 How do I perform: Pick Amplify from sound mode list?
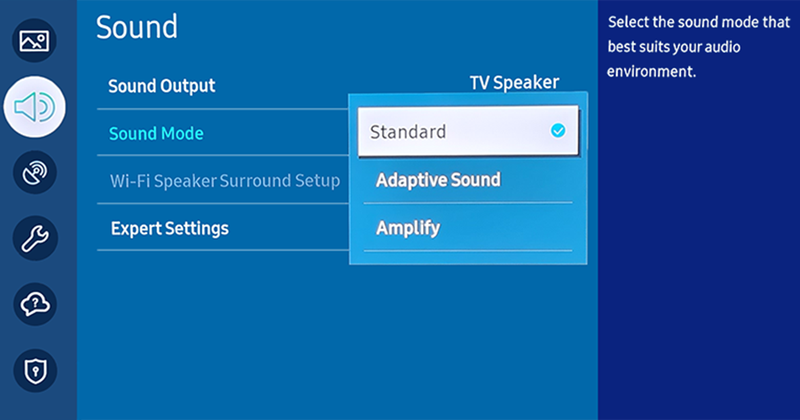pos(408,229)
